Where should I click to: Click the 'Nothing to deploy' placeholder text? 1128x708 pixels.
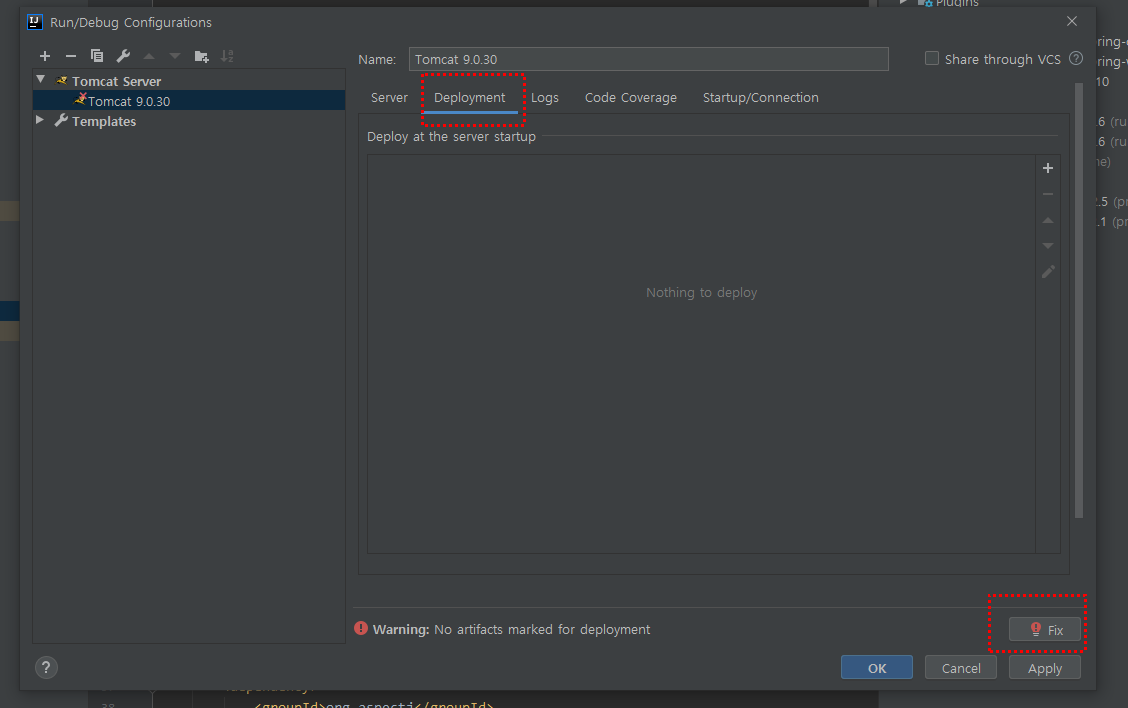pos(701,293)
